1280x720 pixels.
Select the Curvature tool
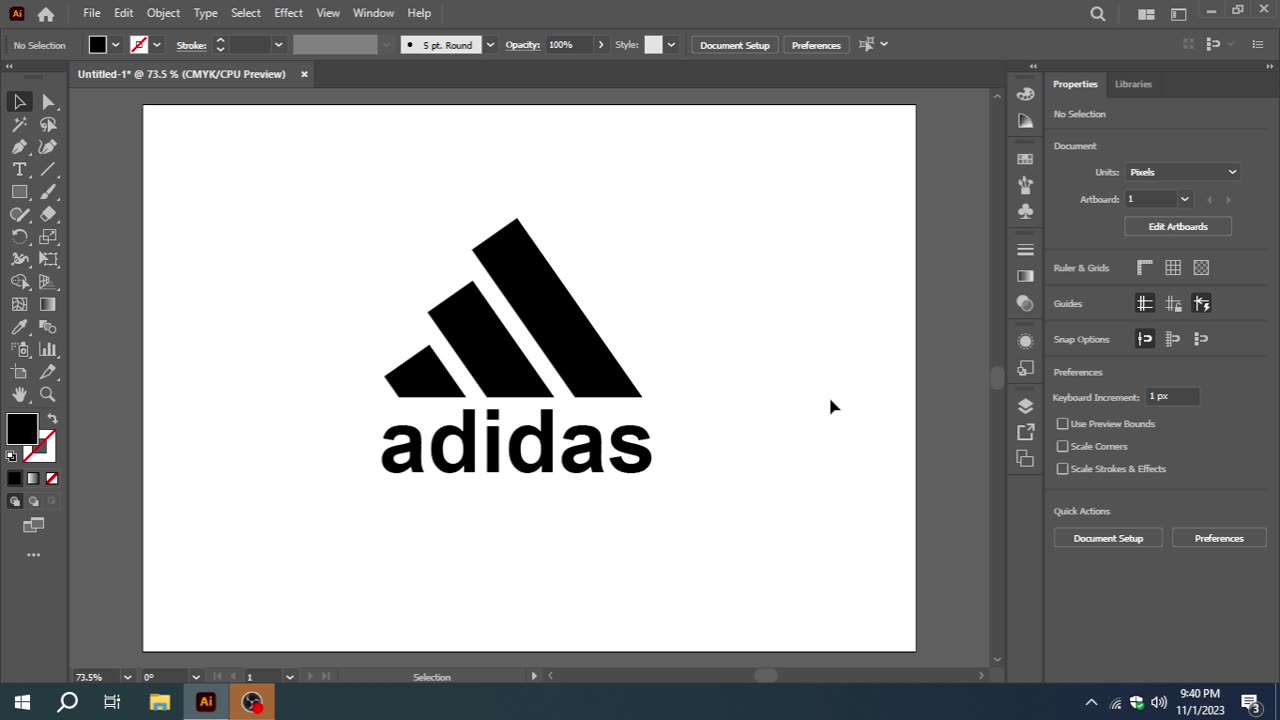click(48, 147)
